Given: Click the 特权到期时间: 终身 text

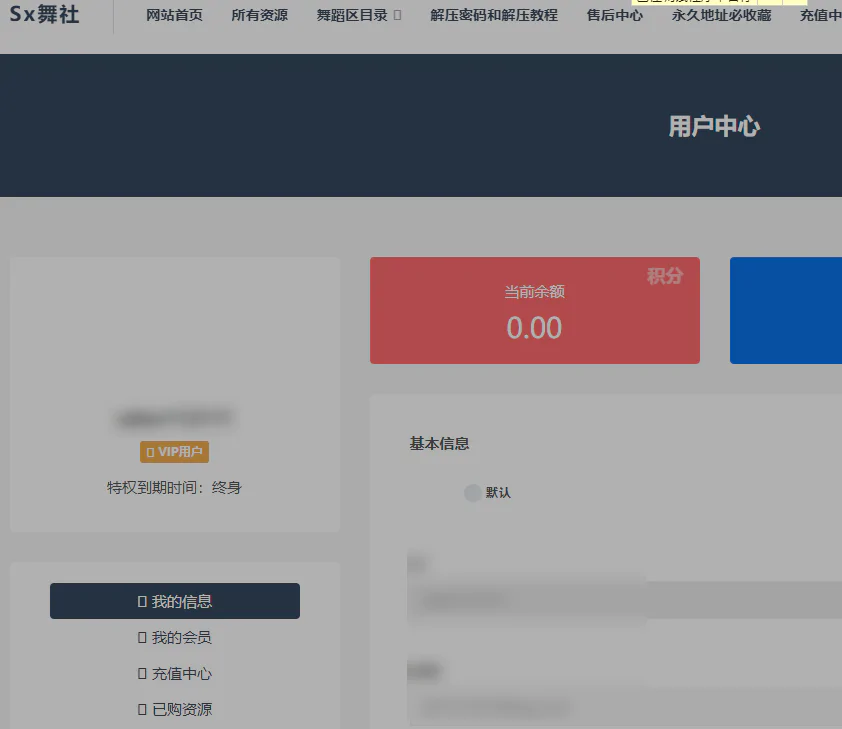Looking at the screenshot, I should (x=175, y=487).
